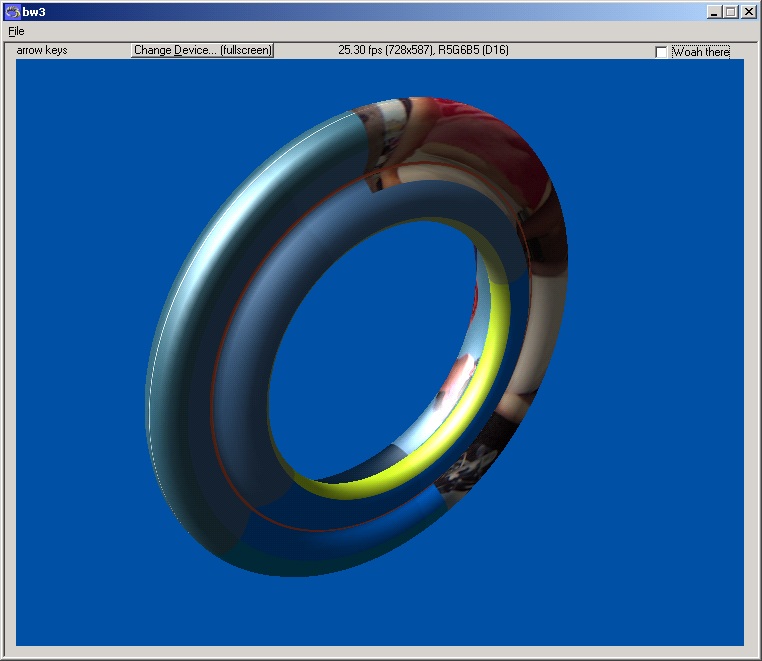Maximize the bw3 window
This screenshot has width=762, height=661.
[x=730, y=12]
